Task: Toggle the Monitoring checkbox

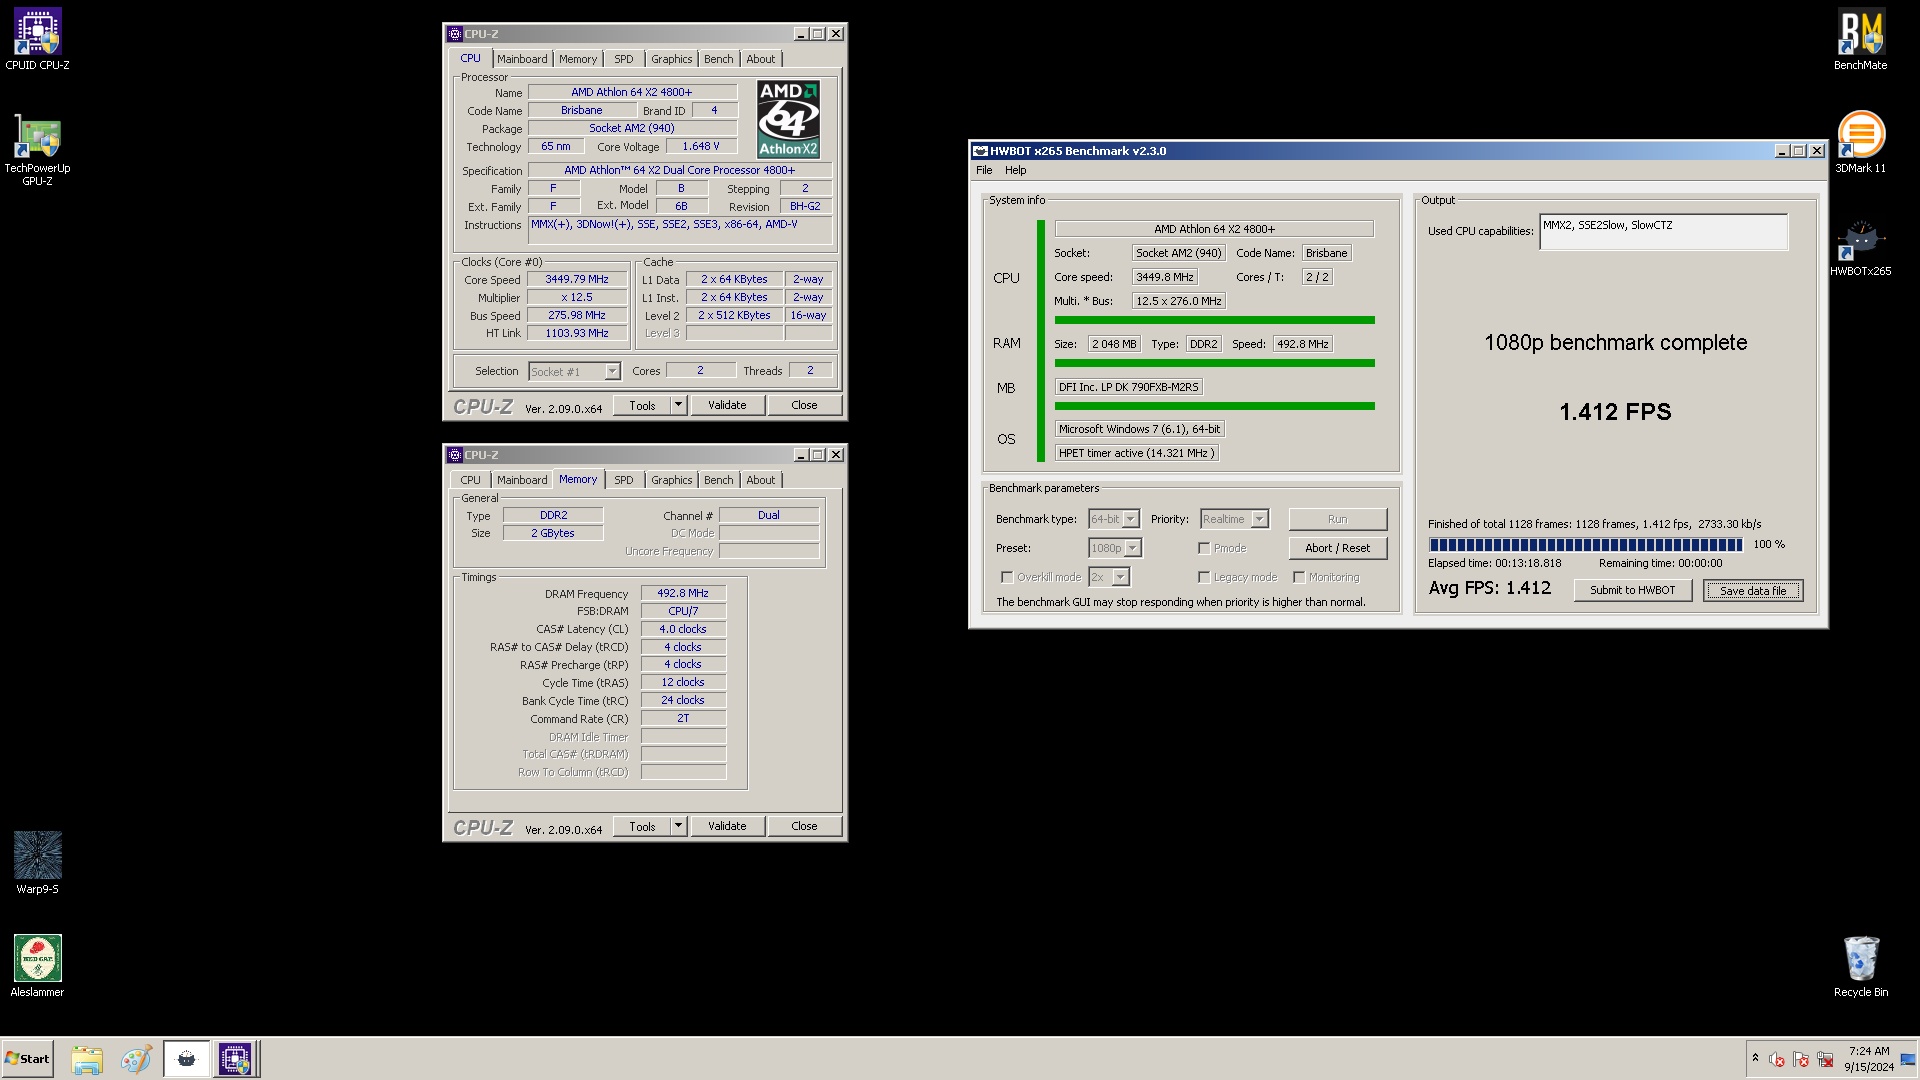Action: click(x=1299, y=577)
